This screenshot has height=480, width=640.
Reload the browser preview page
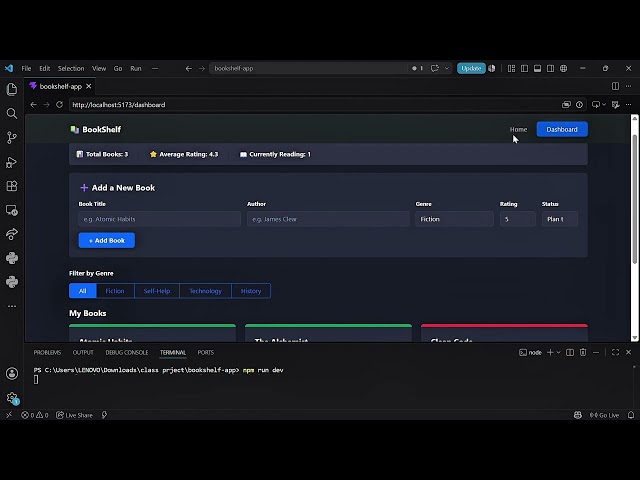tap(60, 105)
